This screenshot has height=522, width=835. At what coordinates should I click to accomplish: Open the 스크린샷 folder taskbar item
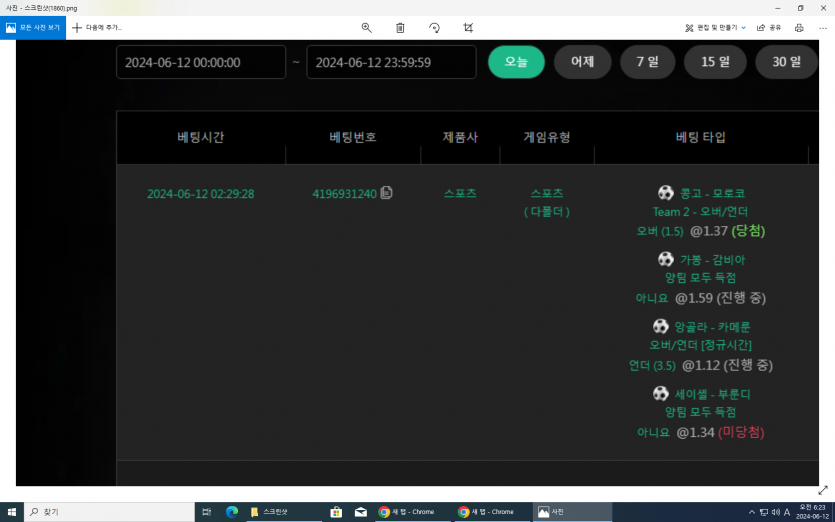(x=283, y=512)
